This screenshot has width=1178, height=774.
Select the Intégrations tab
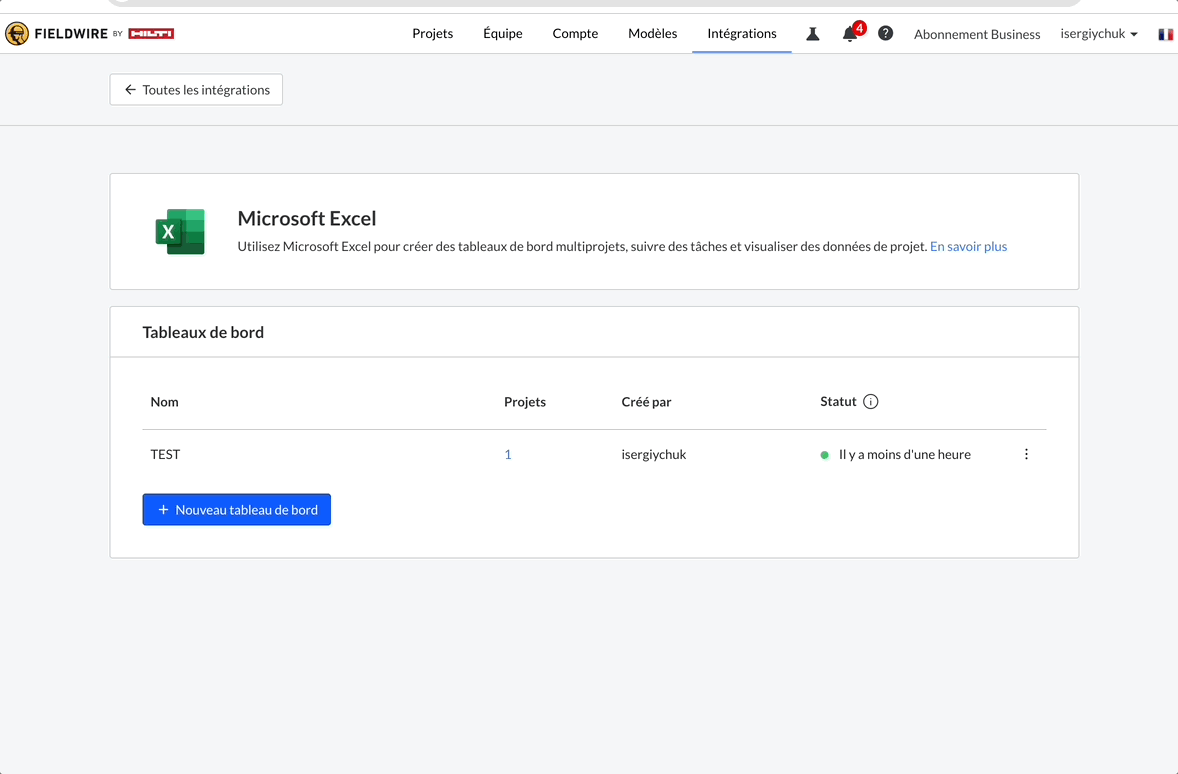coord(742,34)
